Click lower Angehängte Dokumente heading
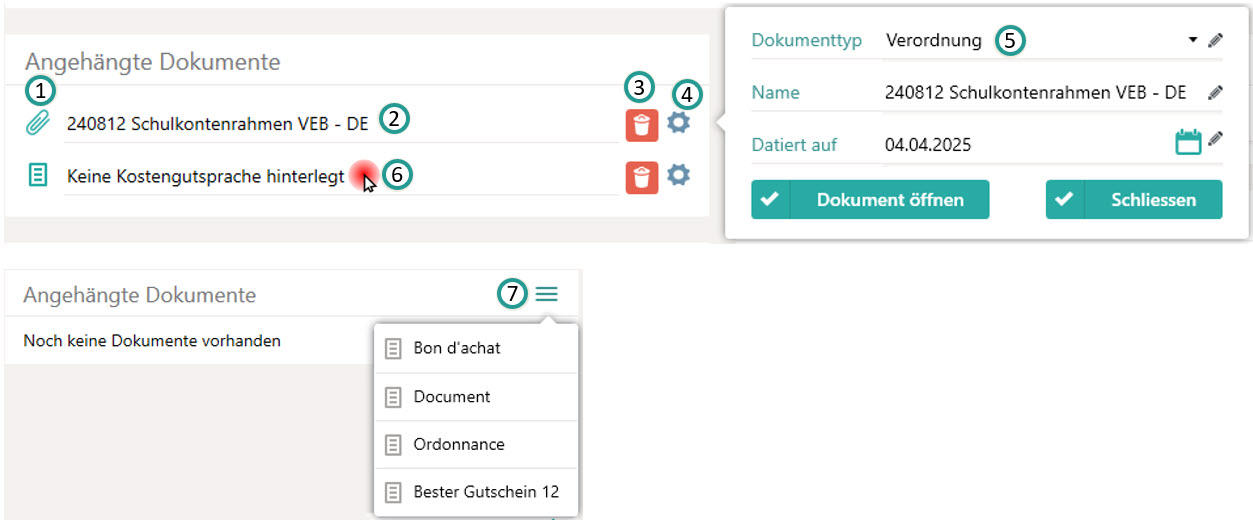The height and width of the screenshot is (520, 1253). click(x=139, y=295)
